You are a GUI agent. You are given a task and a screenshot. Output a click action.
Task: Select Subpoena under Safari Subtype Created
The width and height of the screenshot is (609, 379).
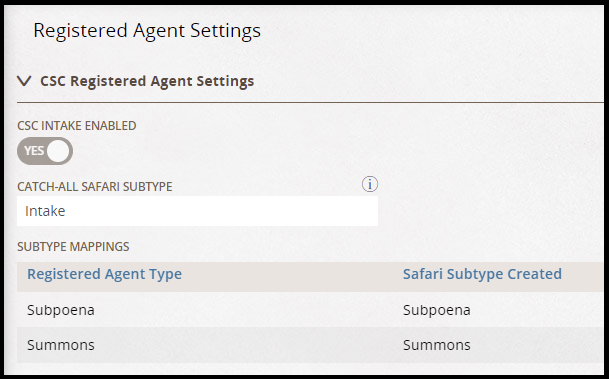[x=437, y=310]
